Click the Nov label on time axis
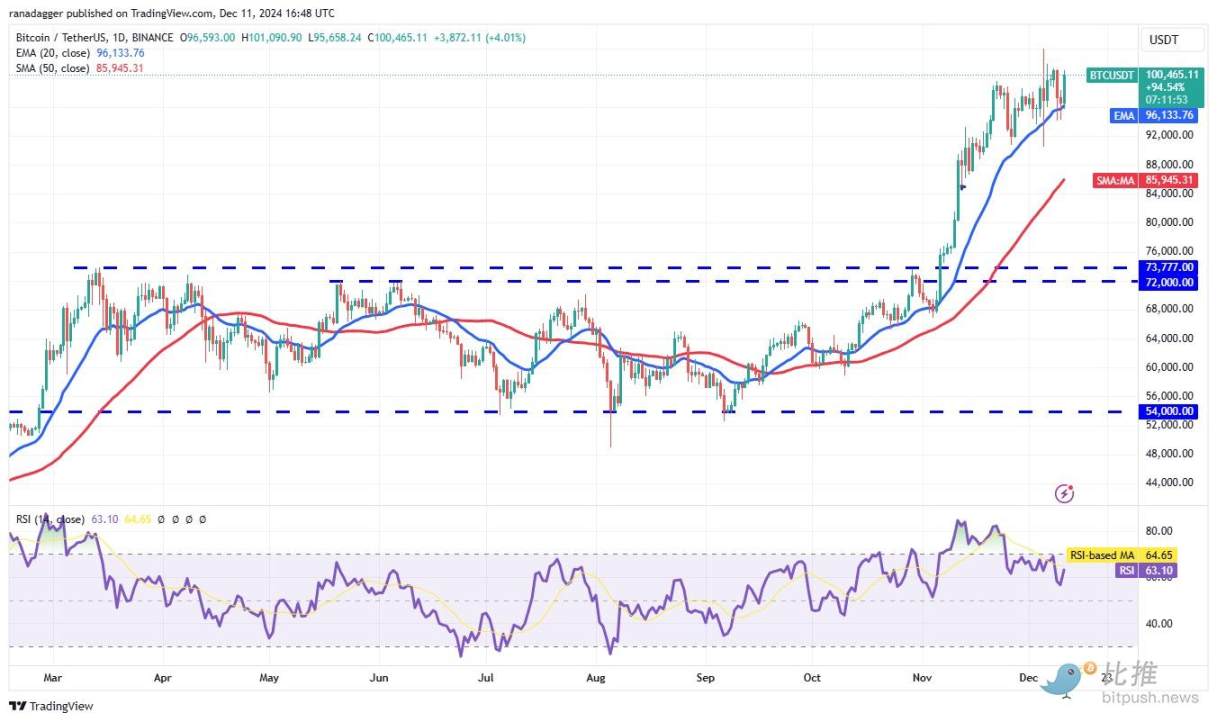1217x722 pixels. pyautogui.click(x=921, y=677)
